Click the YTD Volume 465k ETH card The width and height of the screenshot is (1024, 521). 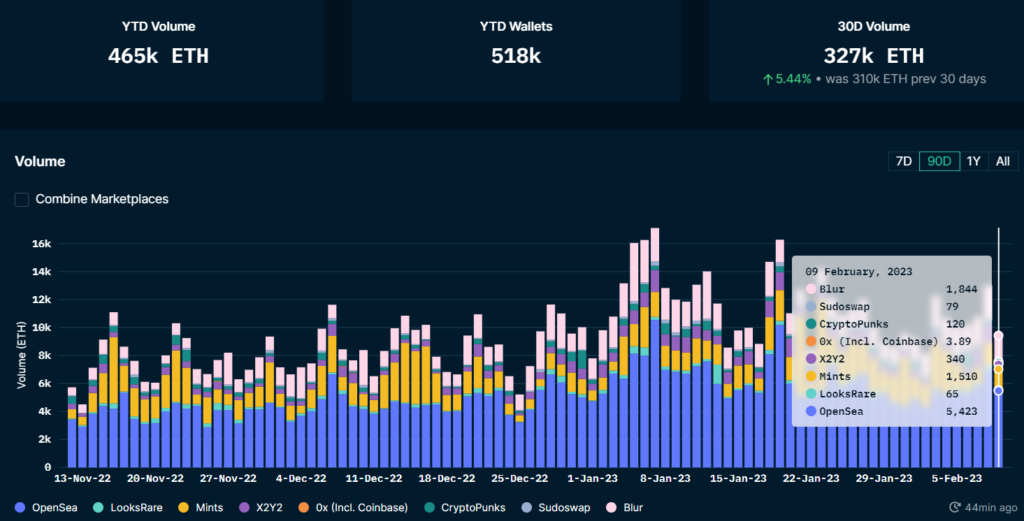[158, 48]
